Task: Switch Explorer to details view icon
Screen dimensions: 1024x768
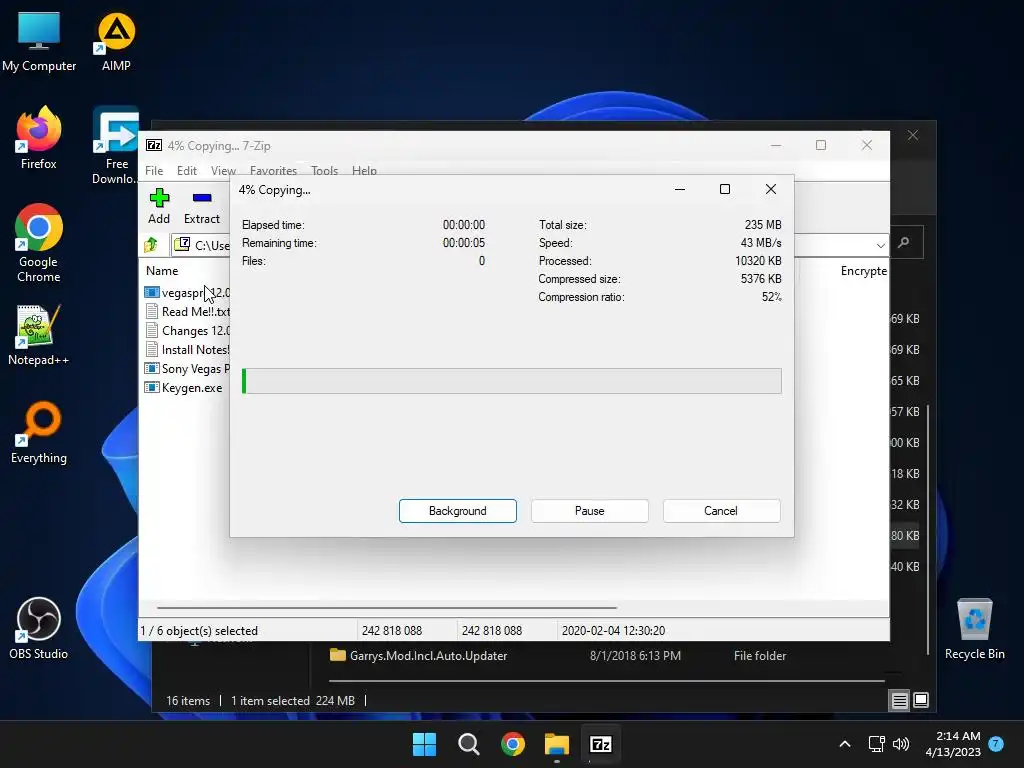Action: (x=899, y=701)
